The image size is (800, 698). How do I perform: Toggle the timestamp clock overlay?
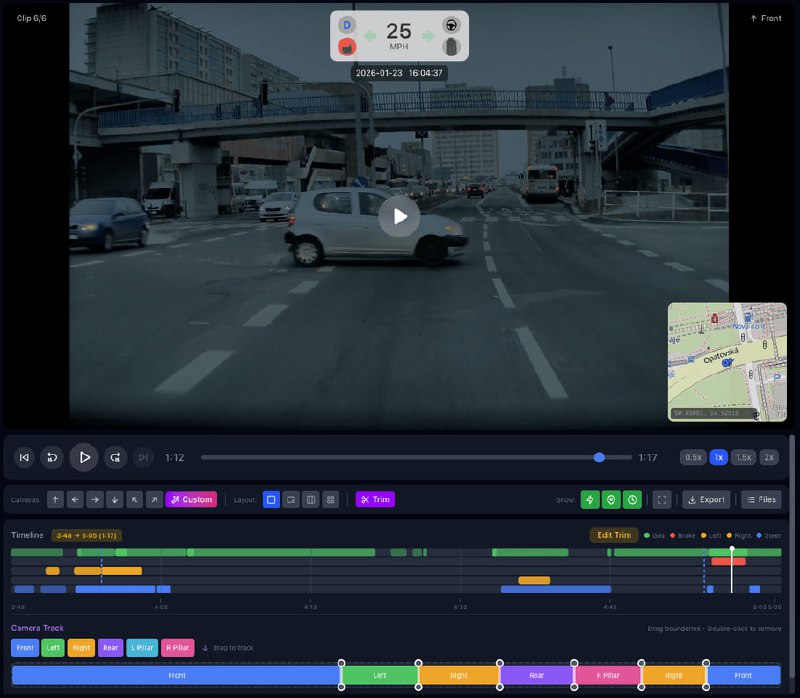[634, 500]
